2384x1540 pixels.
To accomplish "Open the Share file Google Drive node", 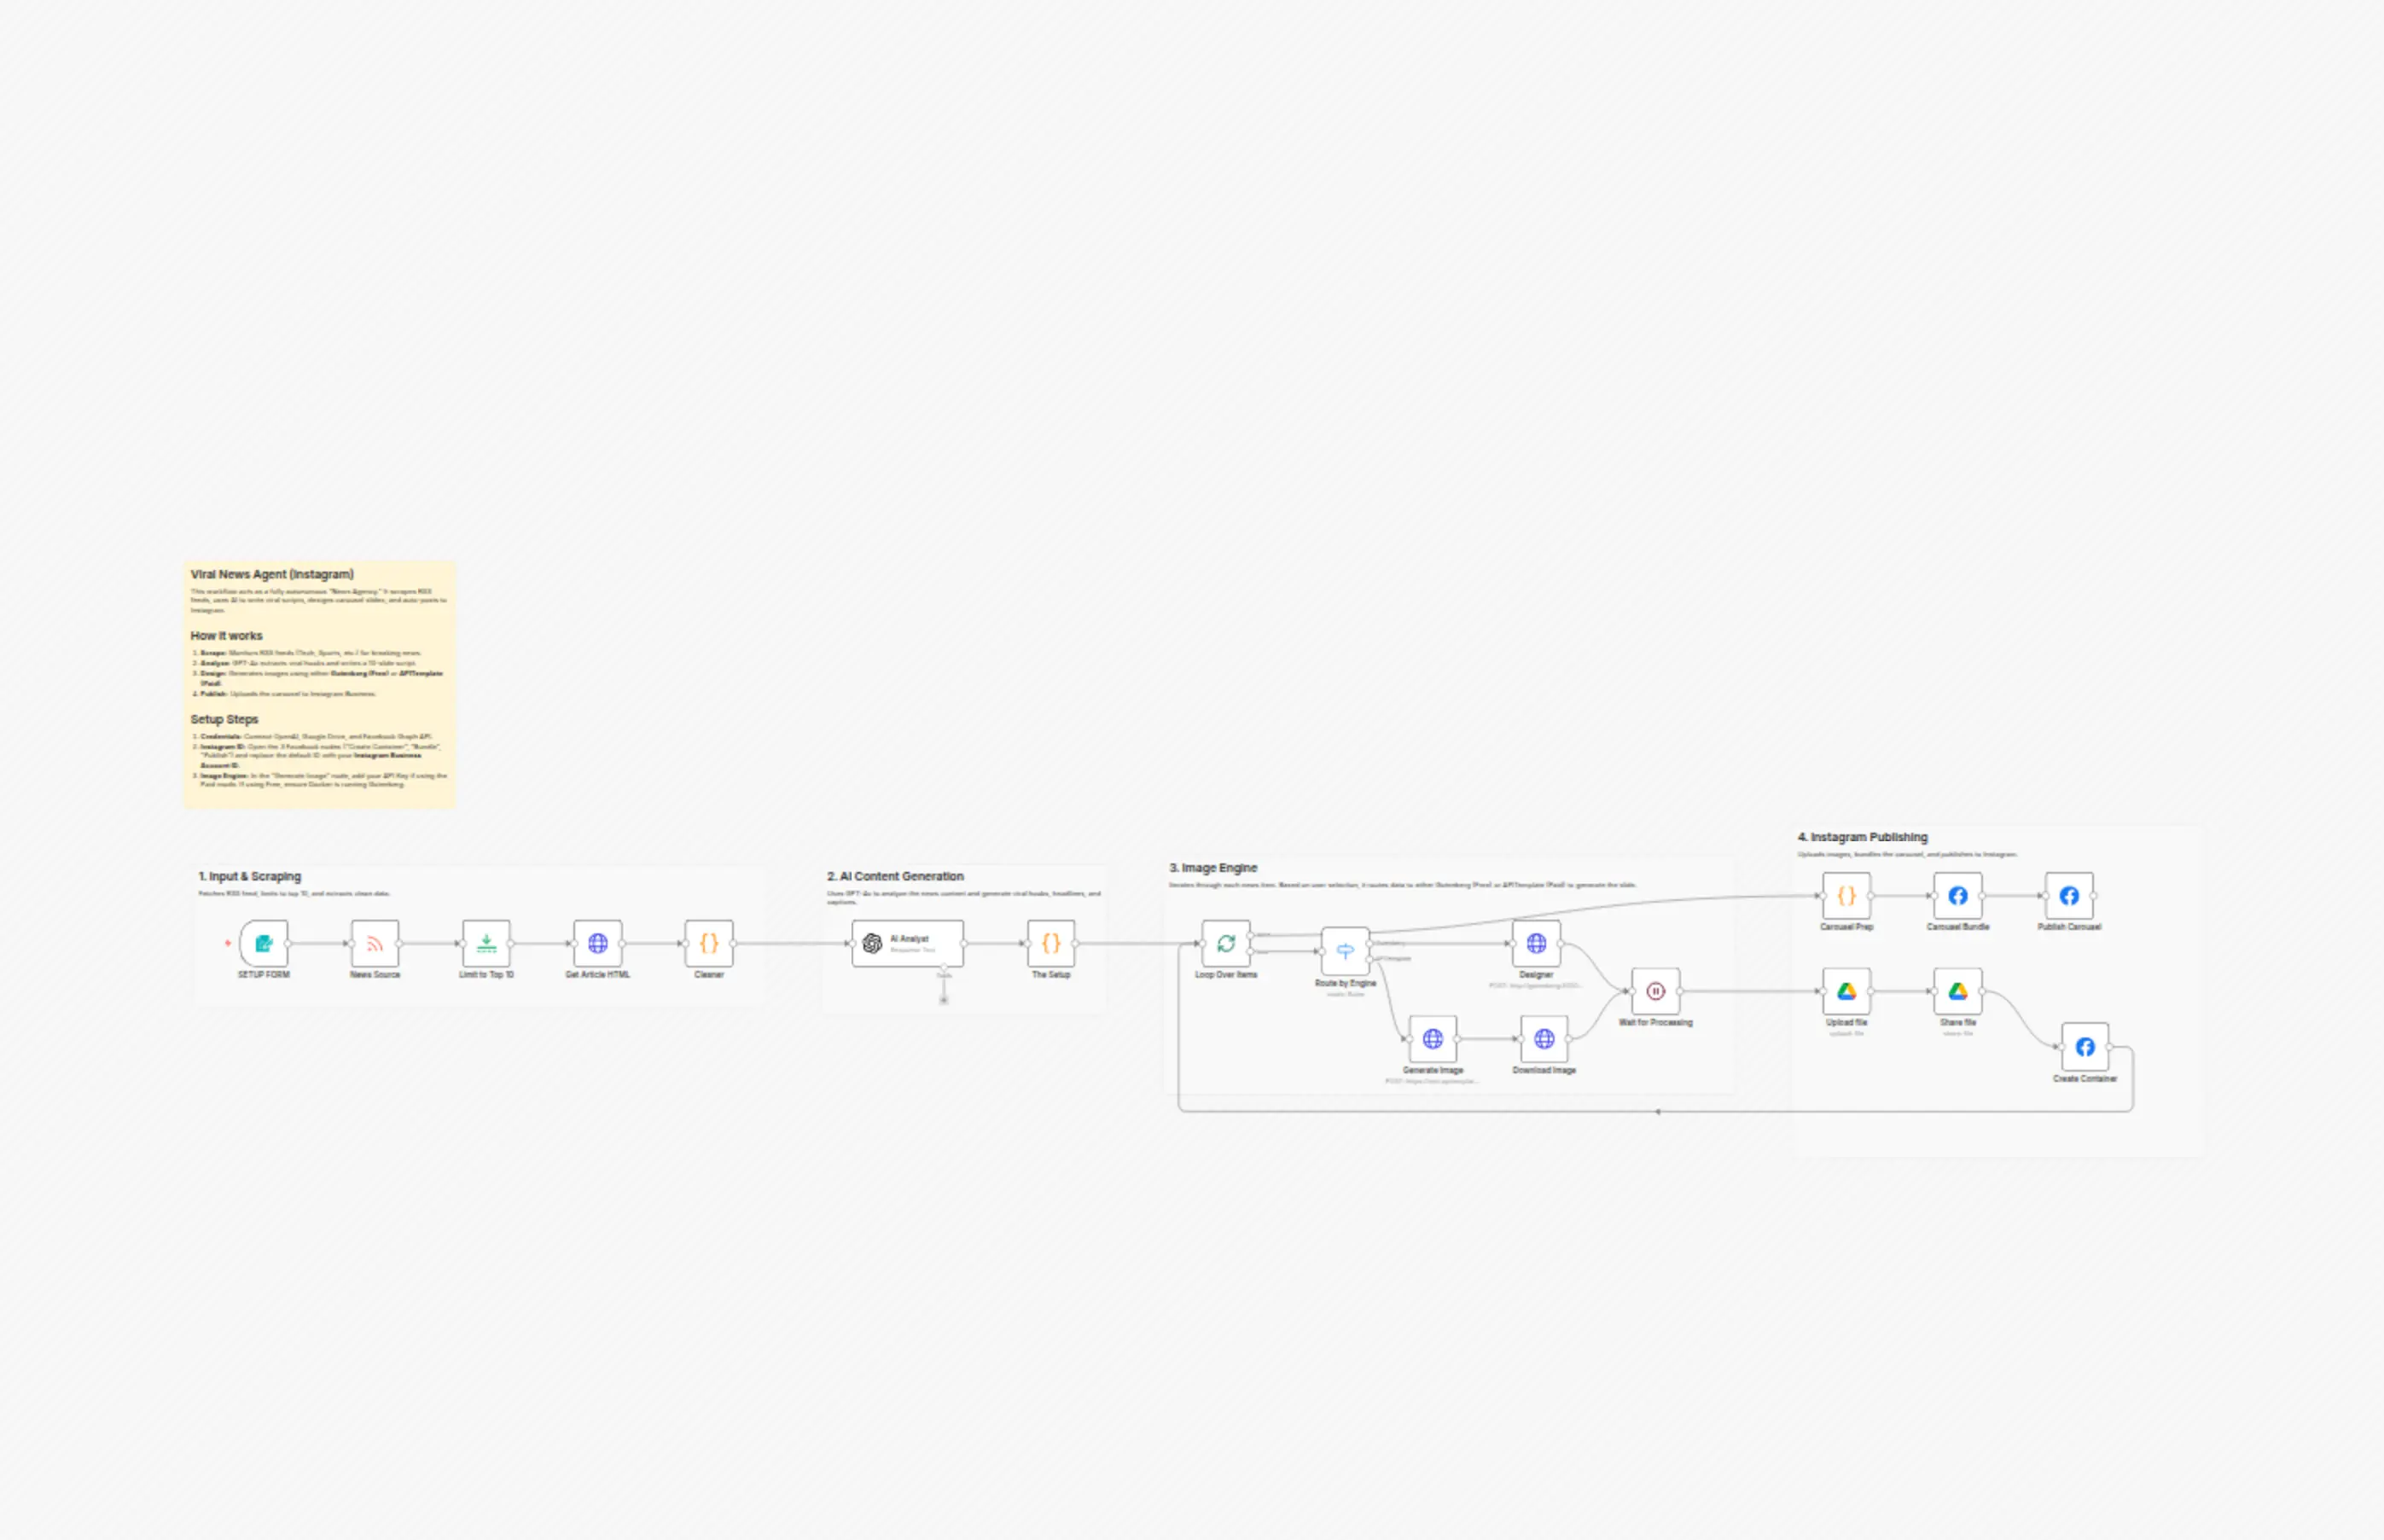I will 1958,991.
